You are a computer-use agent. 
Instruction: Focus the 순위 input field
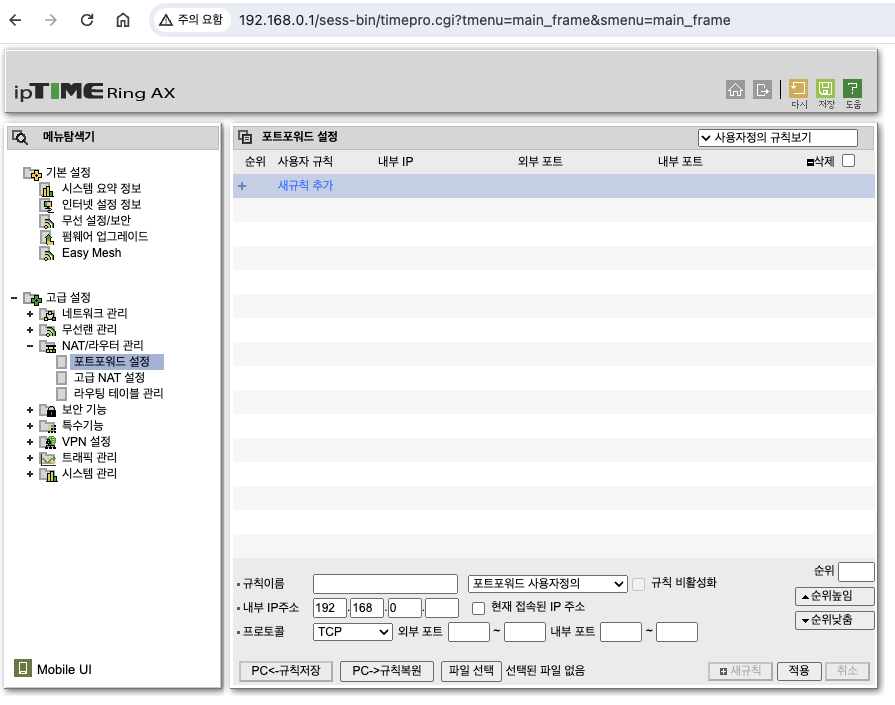pyautogui.click(x=856, y=571)
